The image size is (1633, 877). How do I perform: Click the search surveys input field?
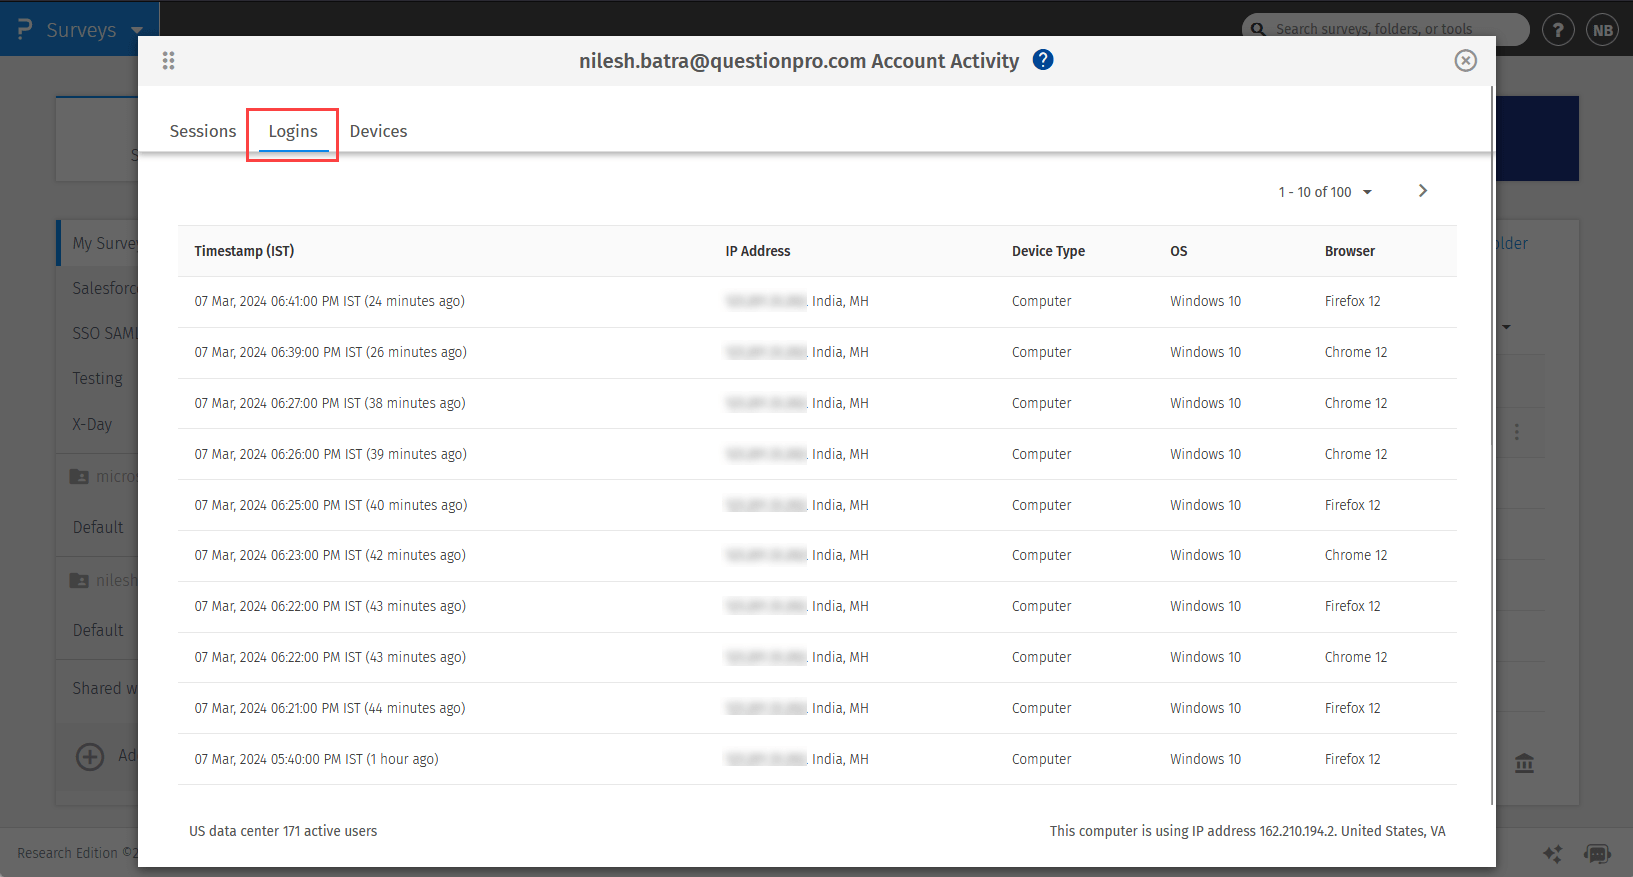[1390, 29]
